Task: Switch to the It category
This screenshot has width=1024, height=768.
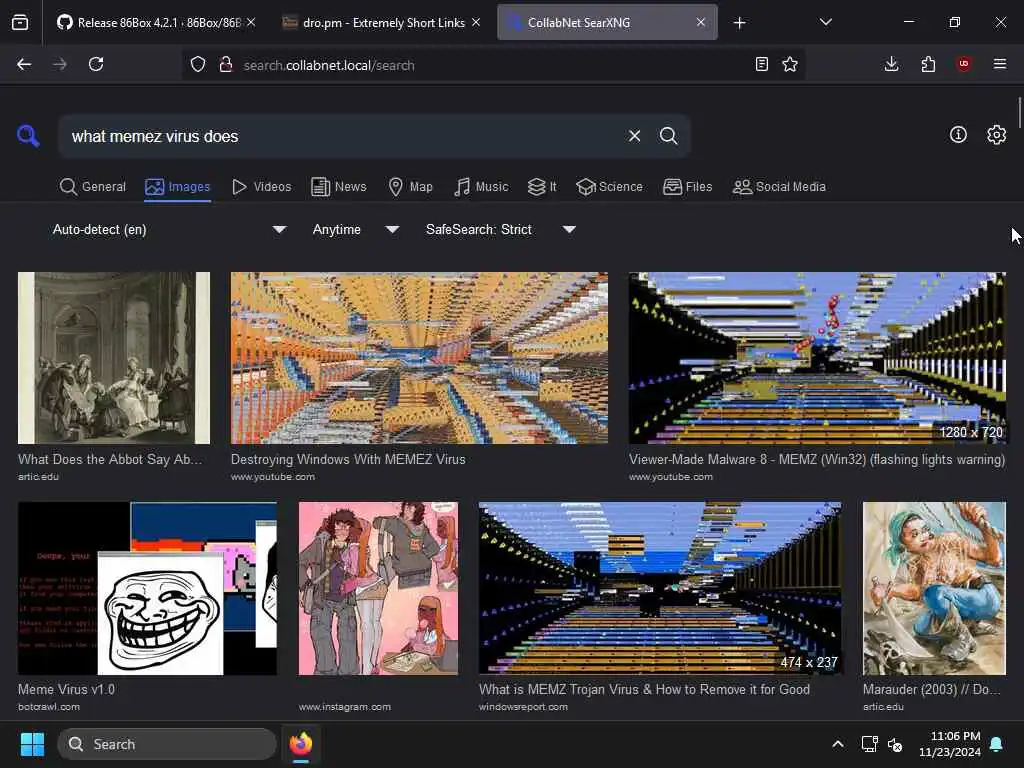Action: coord(542,187)
